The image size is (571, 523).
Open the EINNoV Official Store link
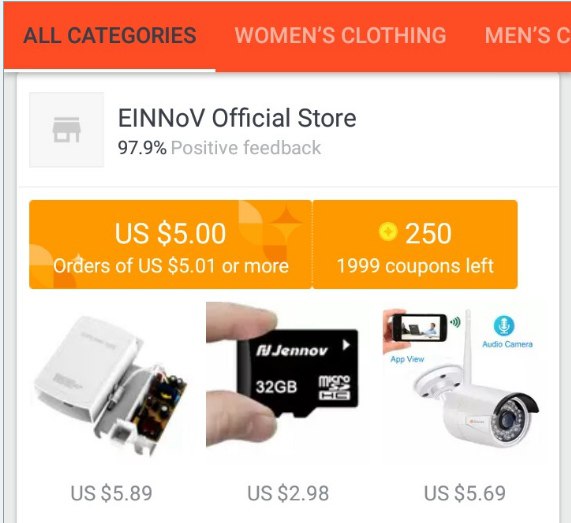[x=237, y=118]
